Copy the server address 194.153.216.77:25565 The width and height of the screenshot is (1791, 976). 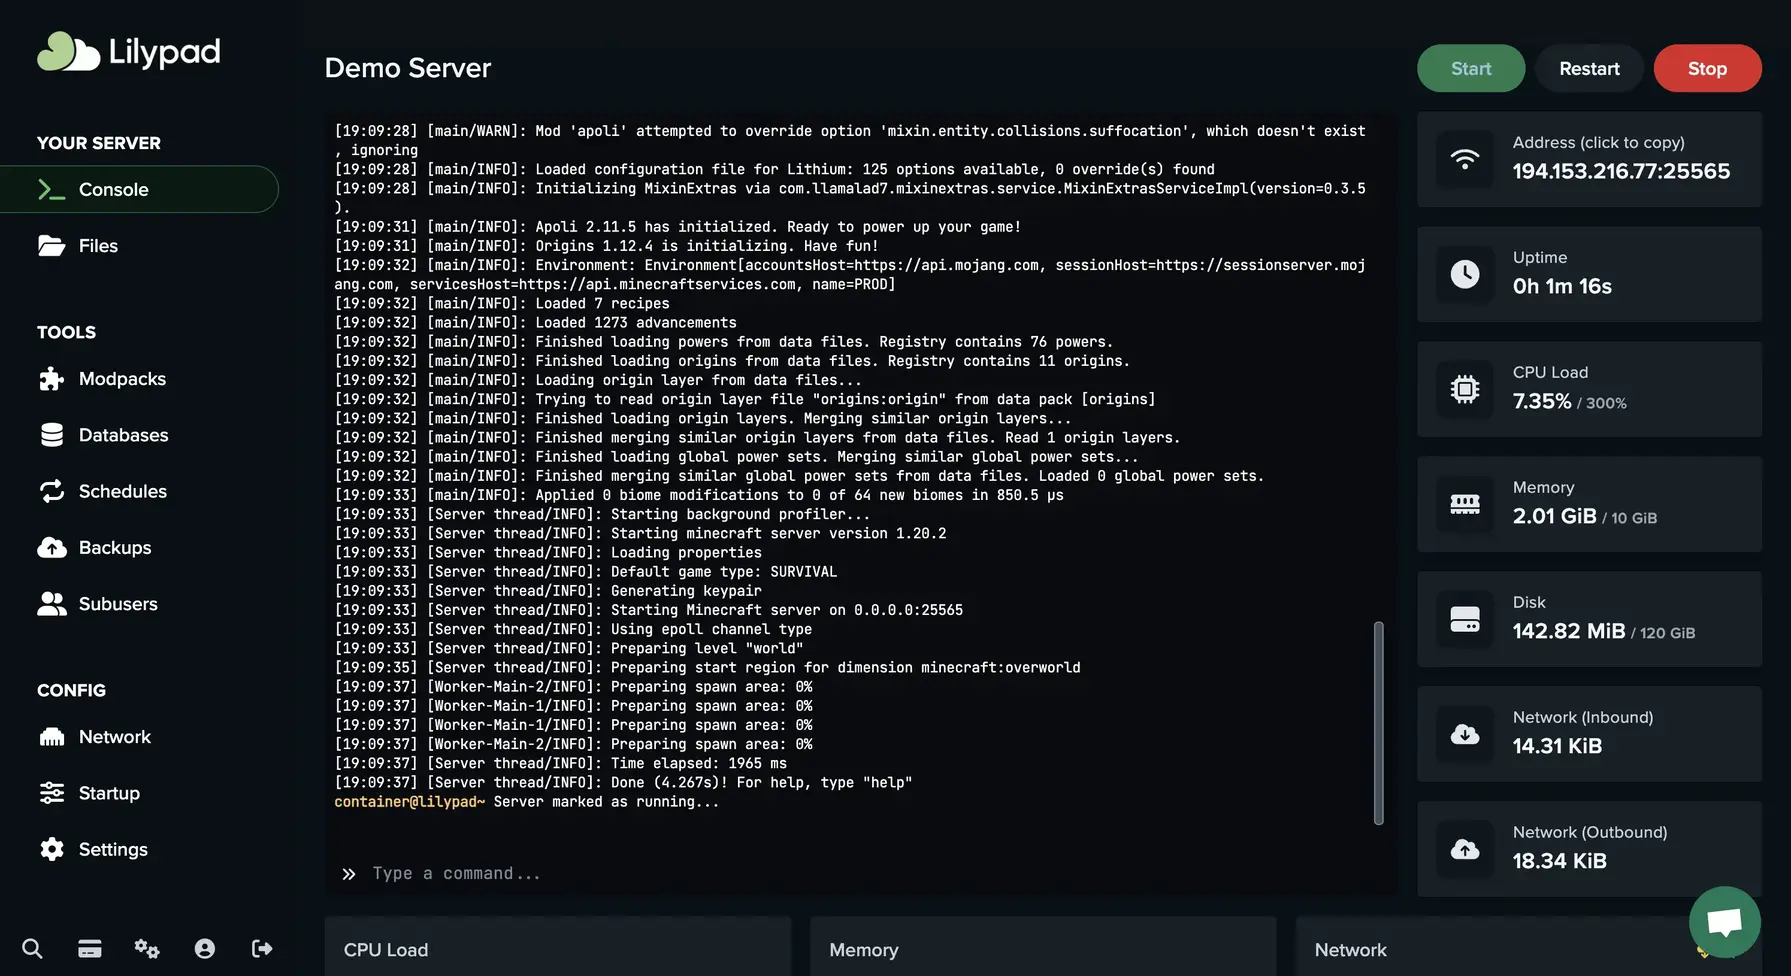pos(1620,171)
